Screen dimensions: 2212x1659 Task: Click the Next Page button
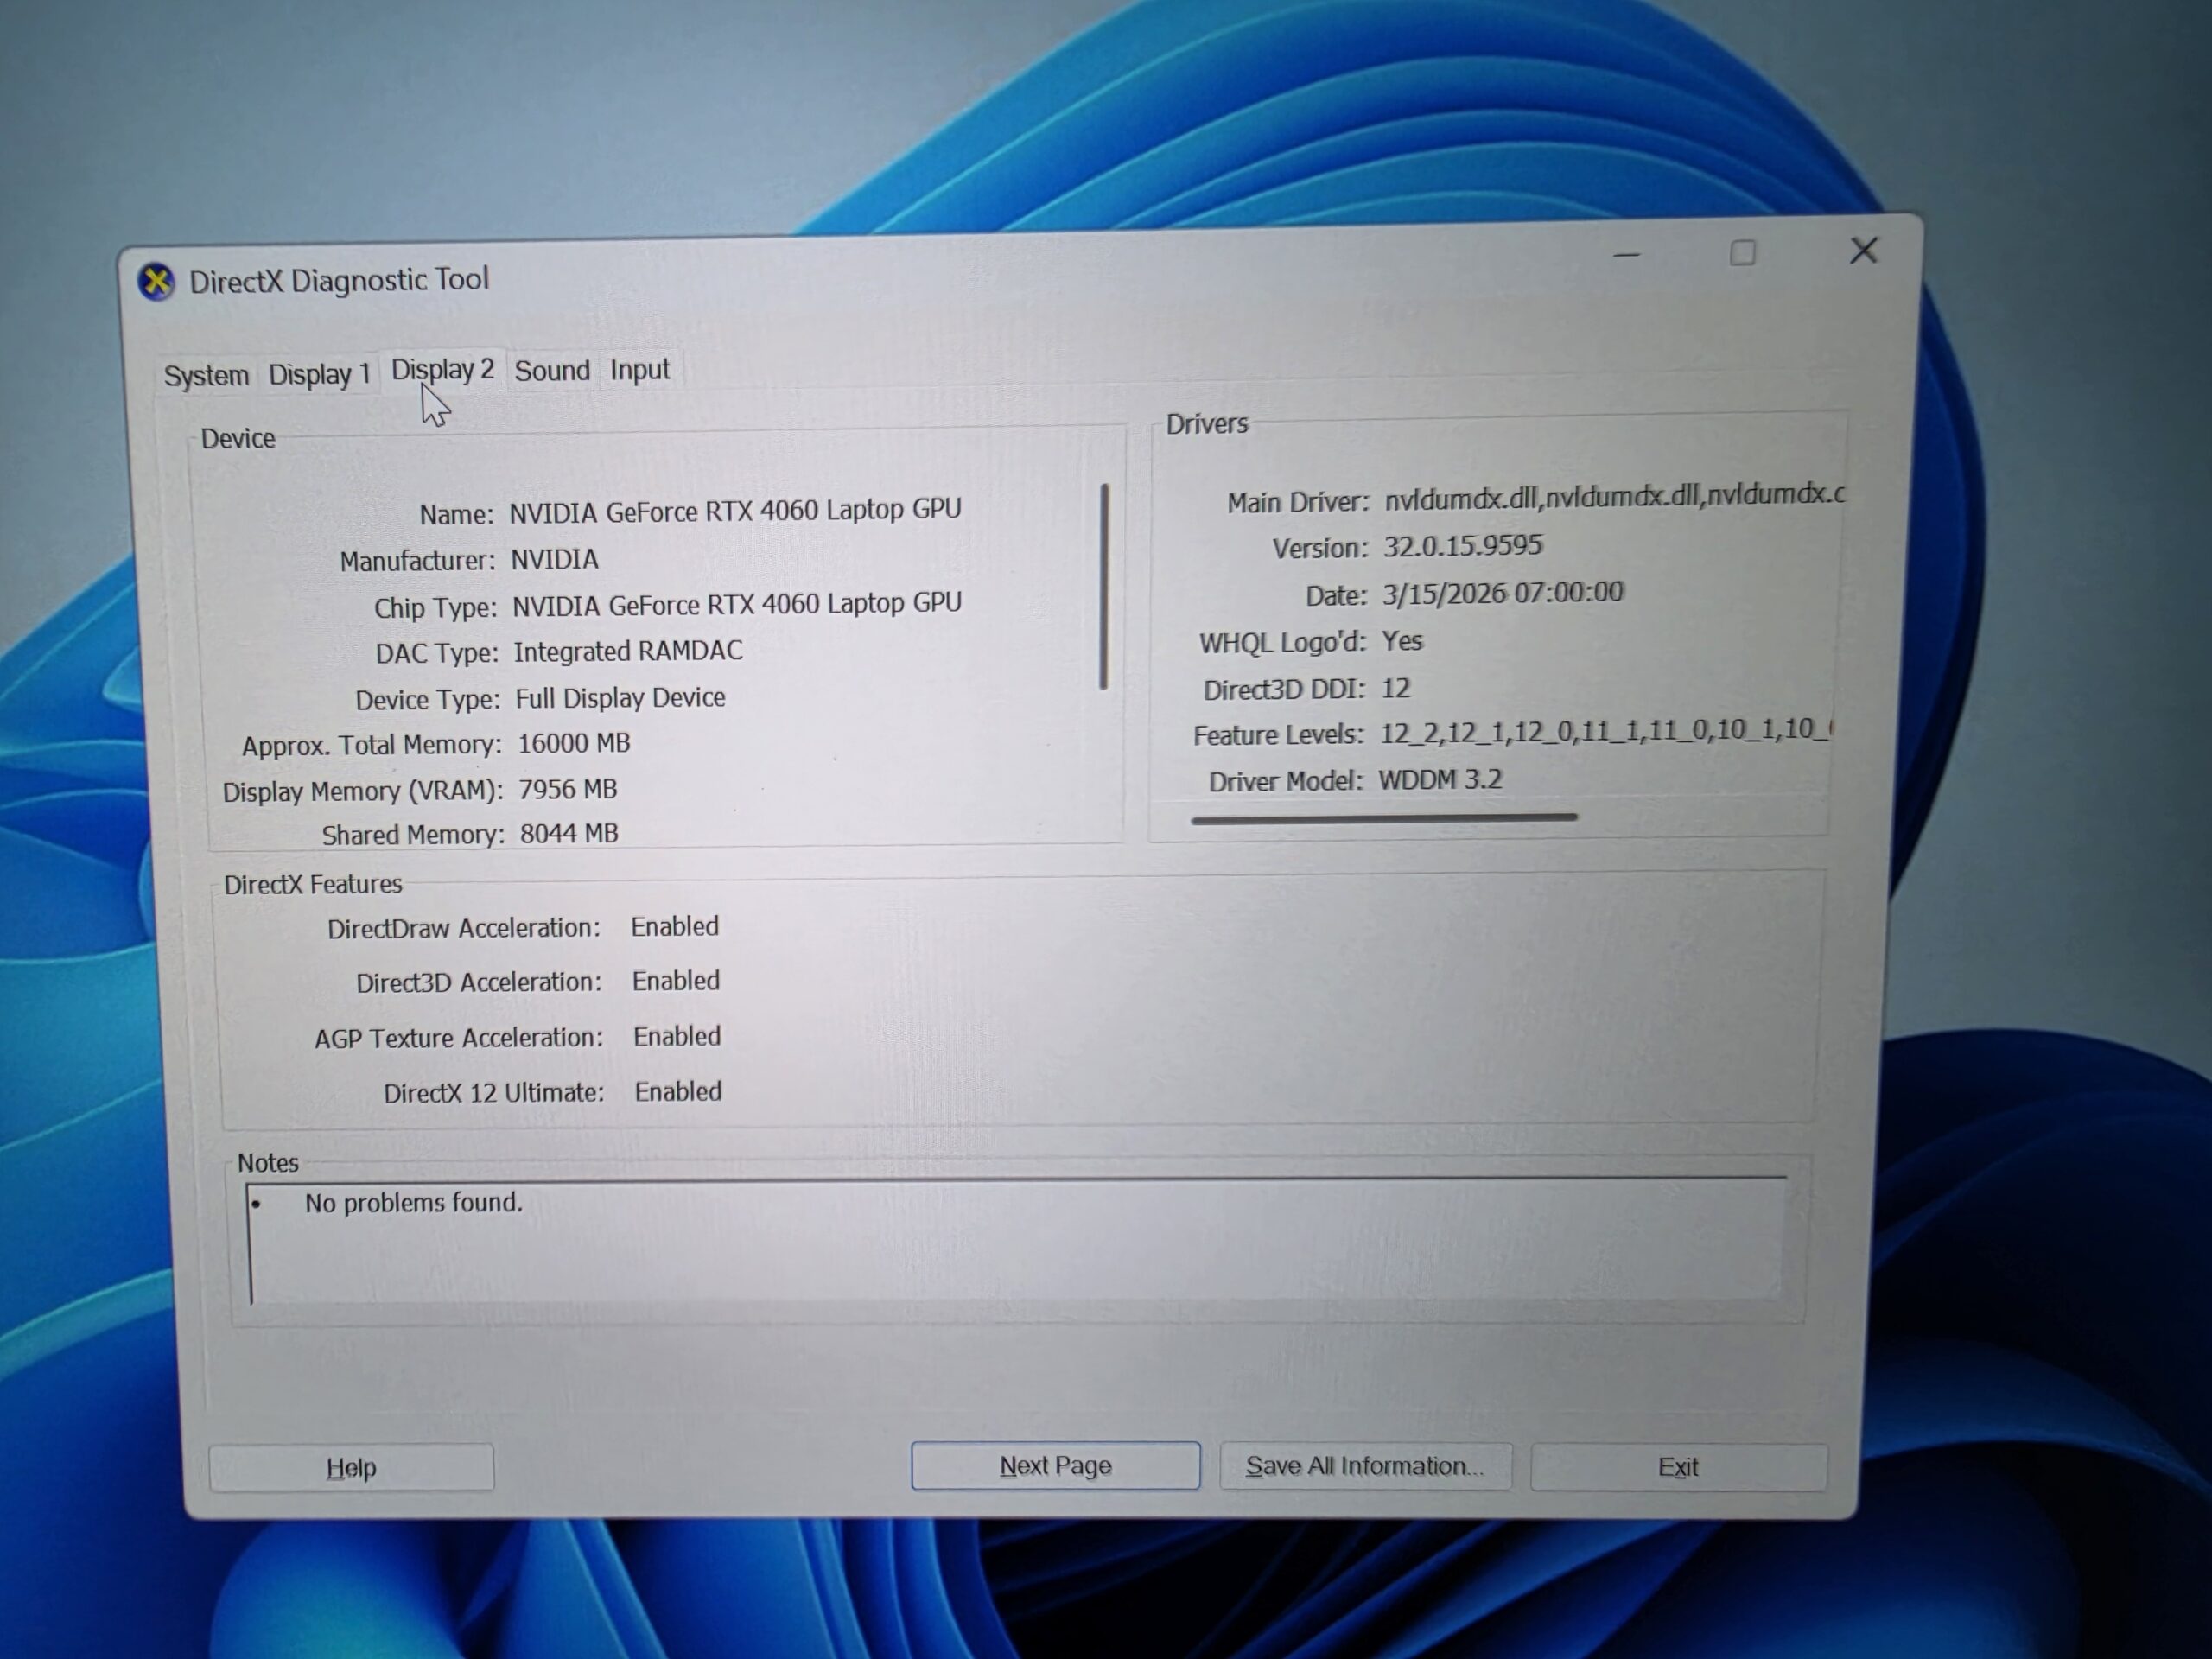pos(1055,1465)
